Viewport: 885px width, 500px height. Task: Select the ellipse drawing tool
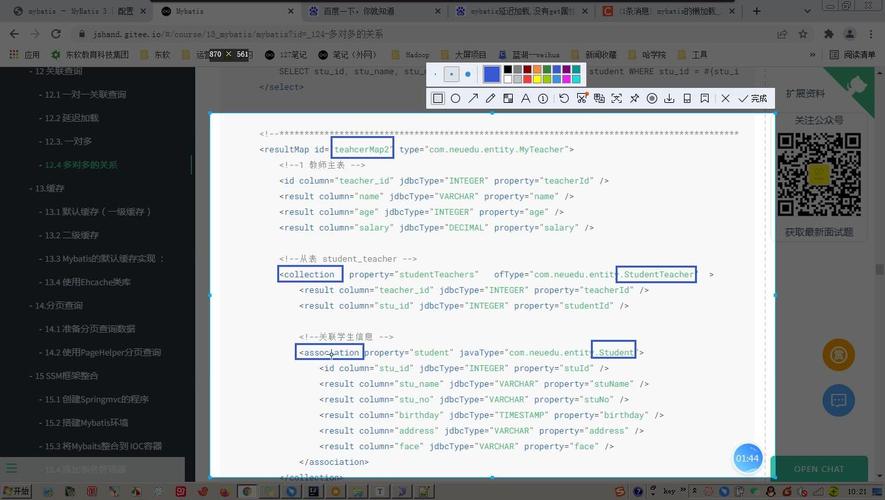tap(455, 99)
